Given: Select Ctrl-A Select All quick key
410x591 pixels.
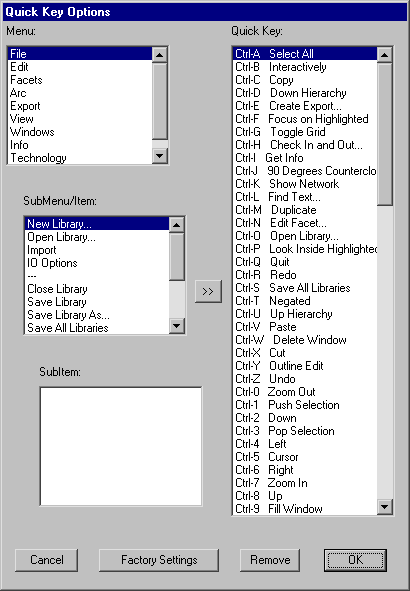Looking at the screenshot, I should click(305, 54).
